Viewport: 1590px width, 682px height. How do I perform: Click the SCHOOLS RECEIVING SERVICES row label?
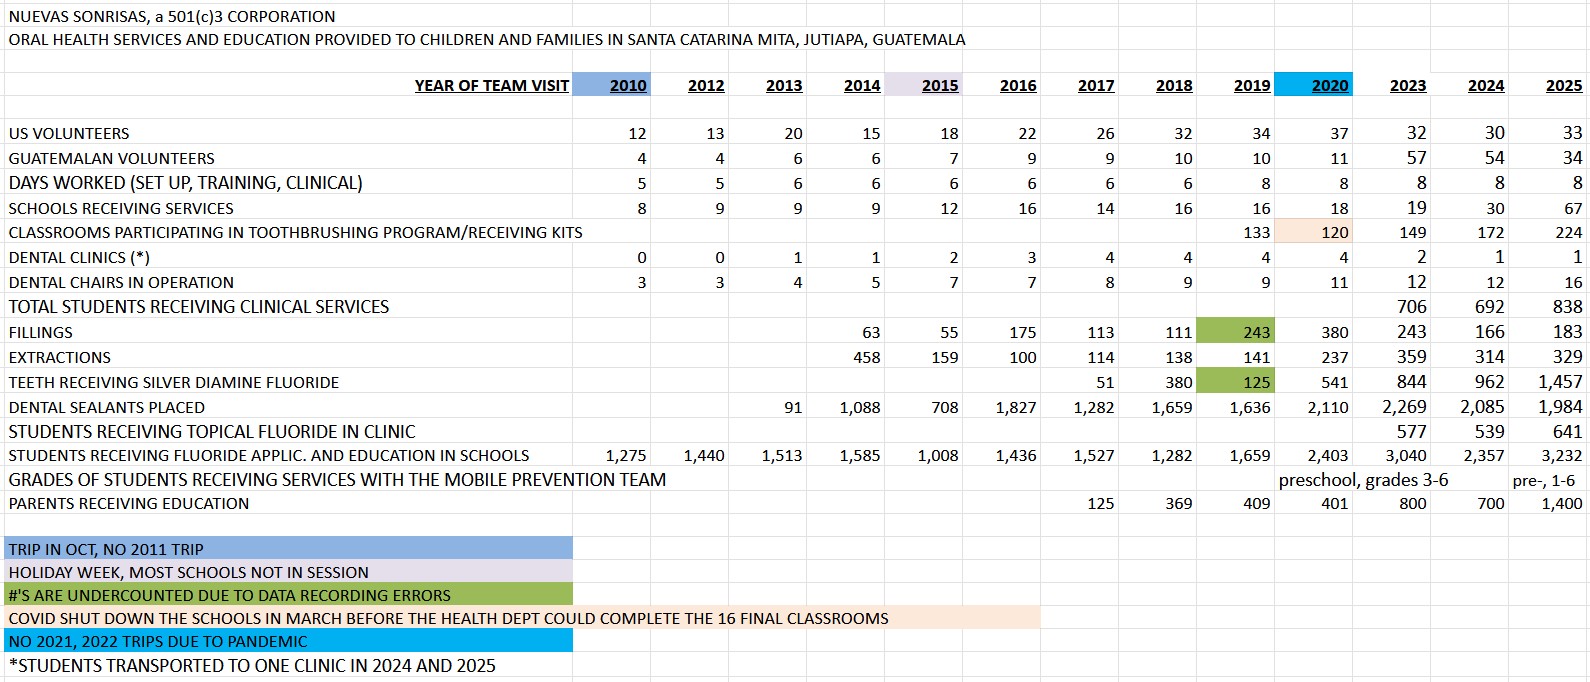pyautogui.click(x=121, y=209)
